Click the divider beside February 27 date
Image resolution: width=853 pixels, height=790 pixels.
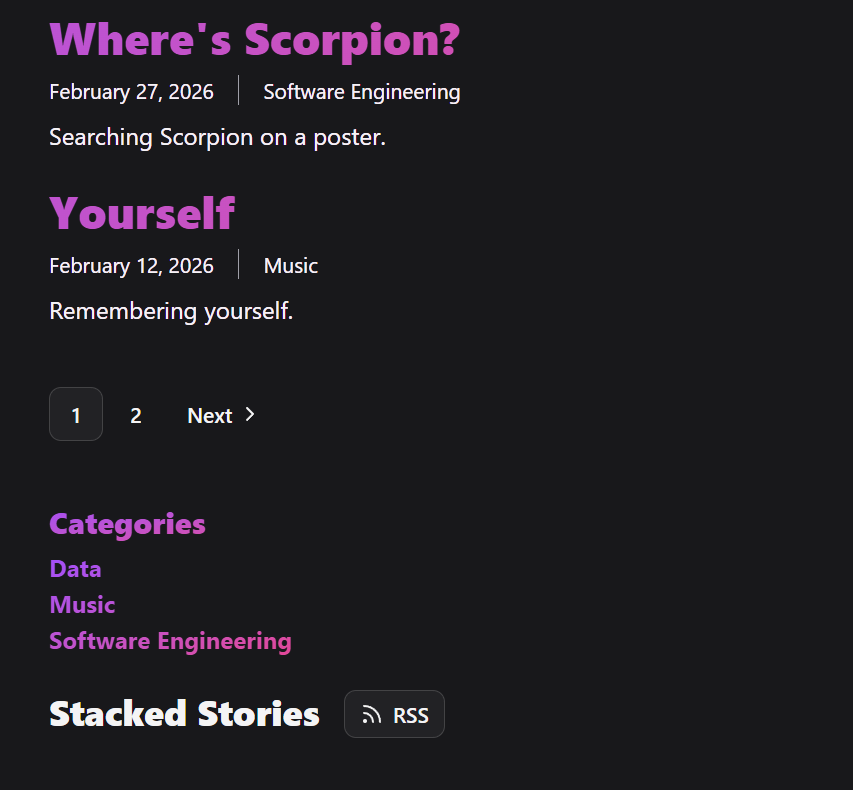239,90
